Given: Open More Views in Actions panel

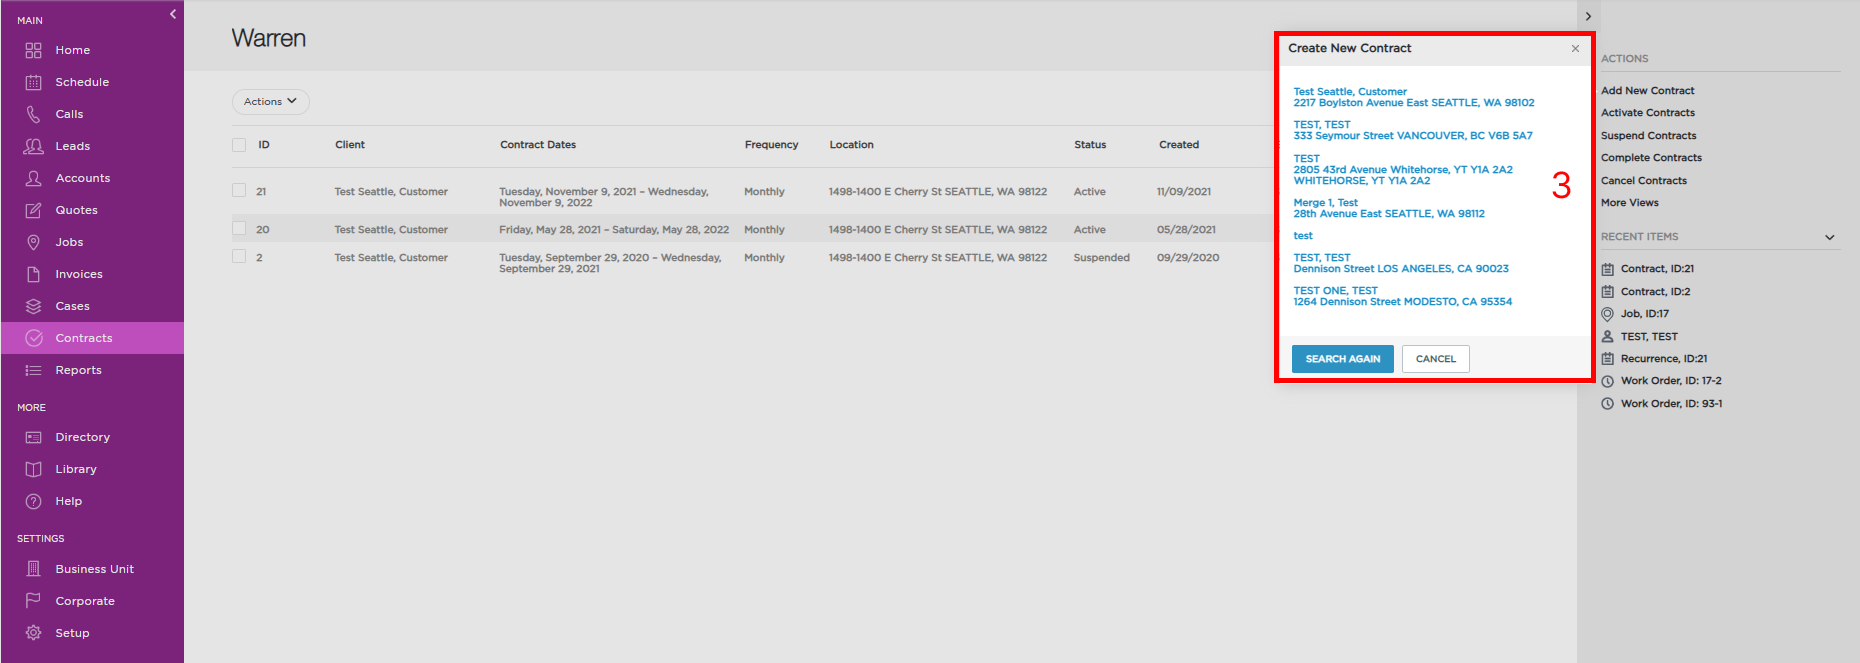Looking at the screenshot, I should pyautogui.click(x=1629, y=203).
